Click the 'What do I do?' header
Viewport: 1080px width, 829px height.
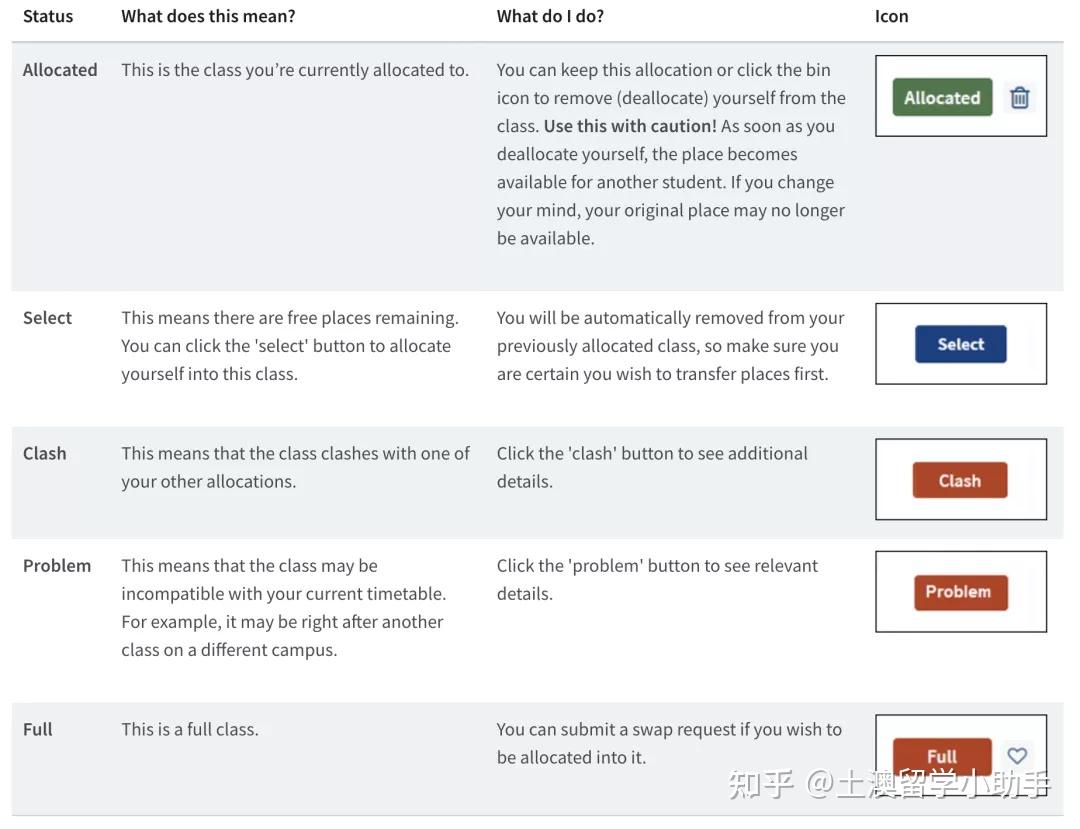click(x=550, y=16)
